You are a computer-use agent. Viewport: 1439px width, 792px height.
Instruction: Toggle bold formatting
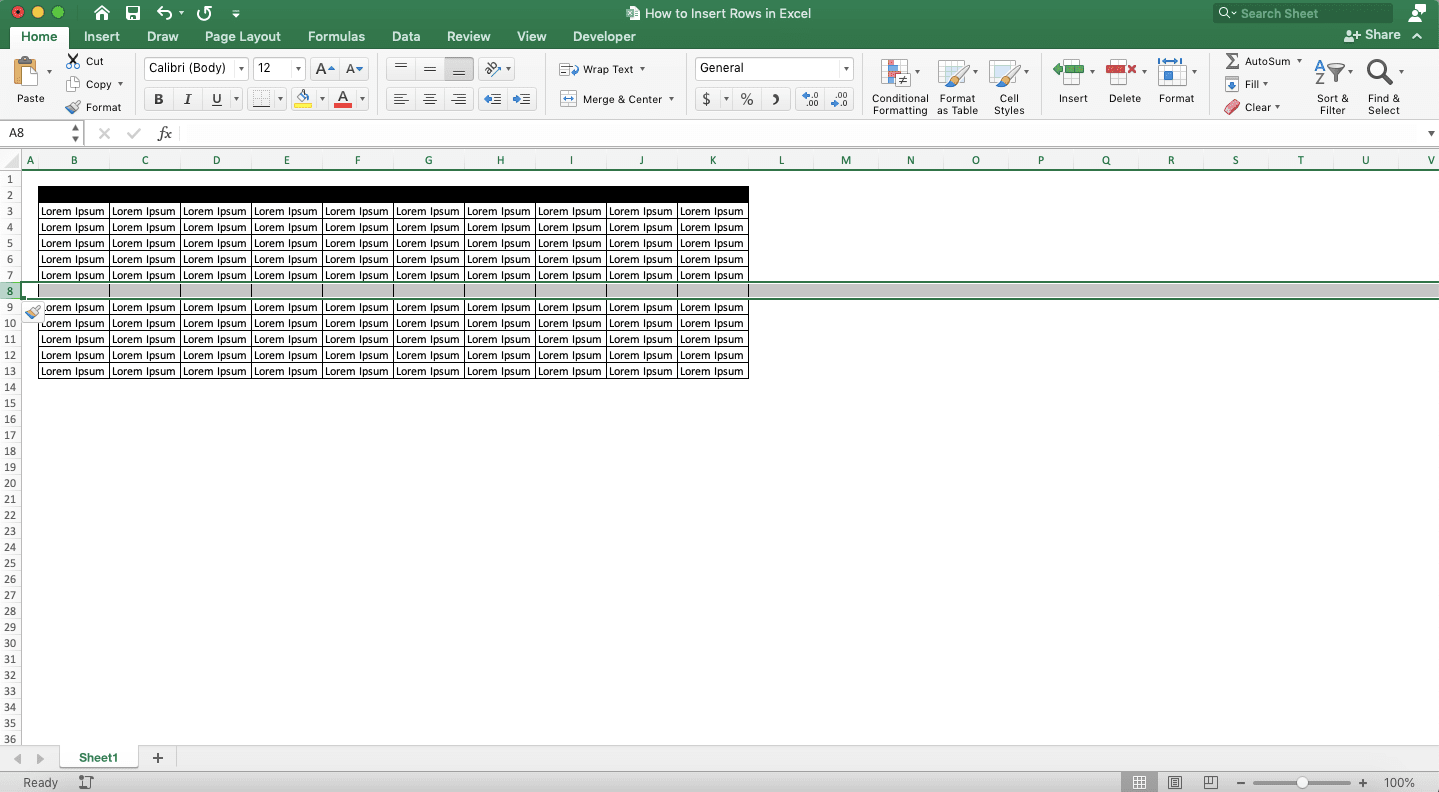(x=157, y=99)
